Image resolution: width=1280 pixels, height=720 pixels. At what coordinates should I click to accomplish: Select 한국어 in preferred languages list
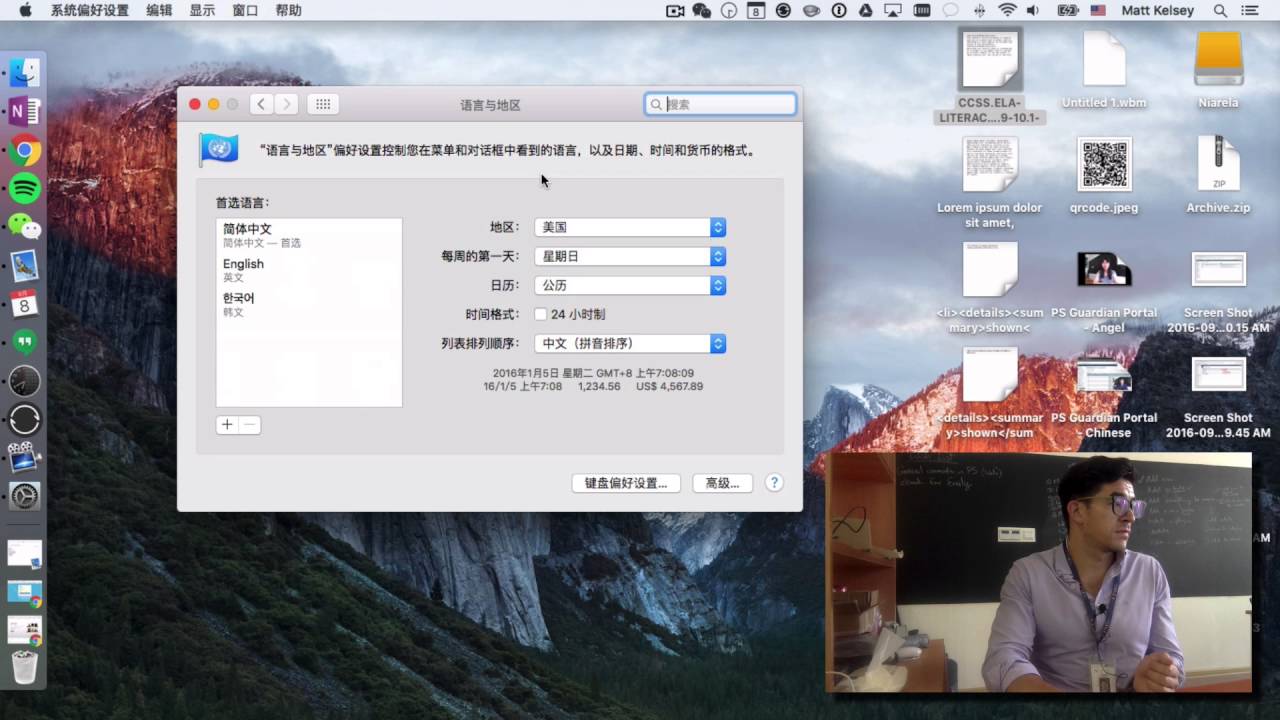(309, 305)
